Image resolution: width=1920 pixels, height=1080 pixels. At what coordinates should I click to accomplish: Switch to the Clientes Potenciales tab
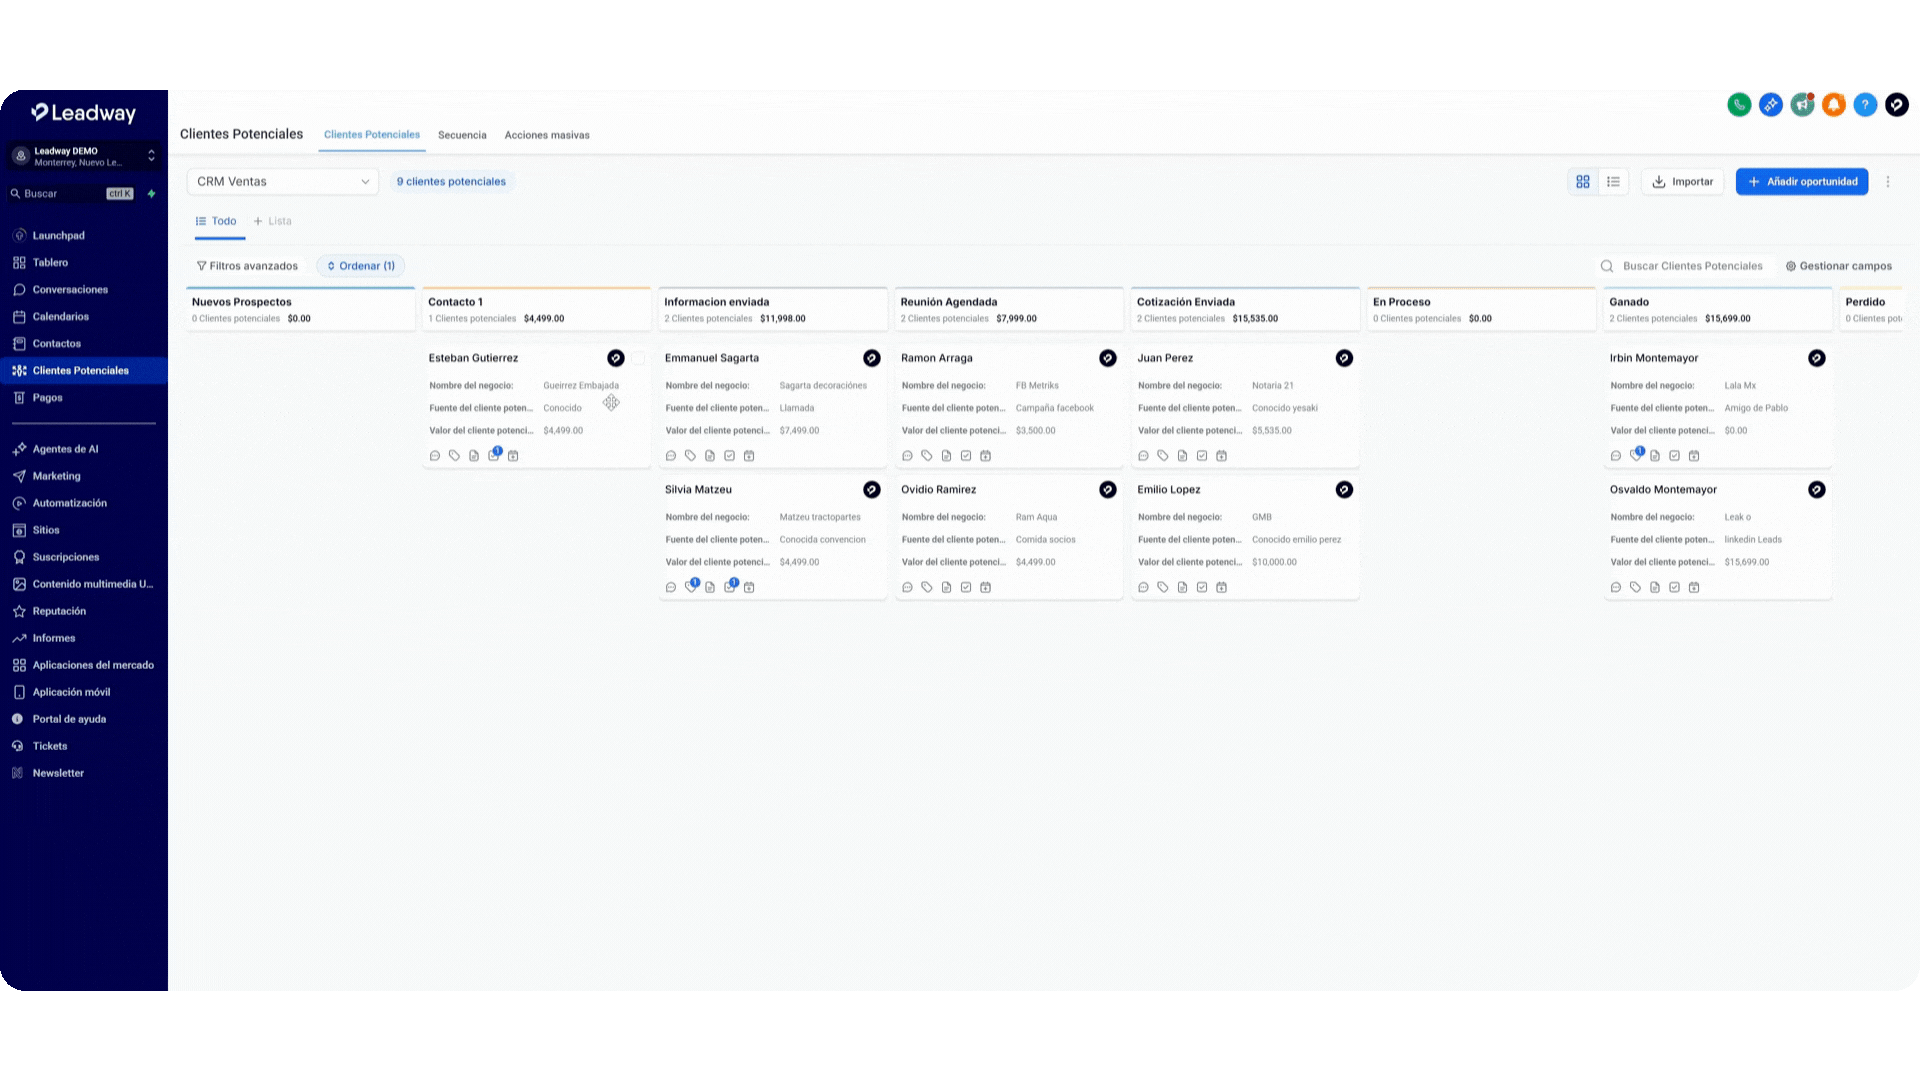click(x=372, y=135)
